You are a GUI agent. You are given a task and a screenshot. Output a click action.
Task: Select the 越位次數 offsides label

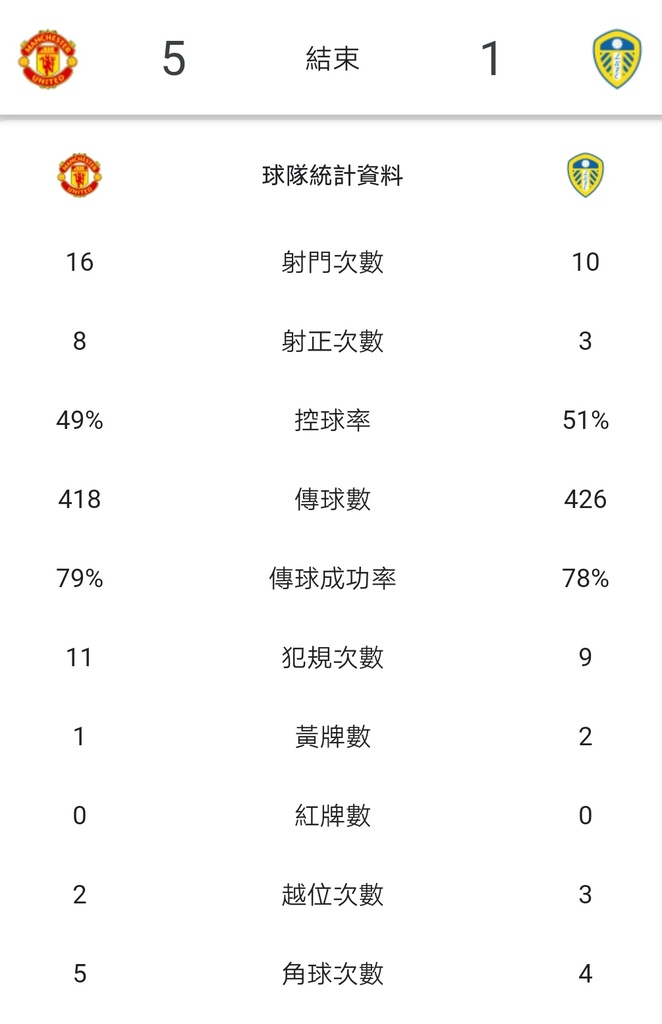[332, 895]
